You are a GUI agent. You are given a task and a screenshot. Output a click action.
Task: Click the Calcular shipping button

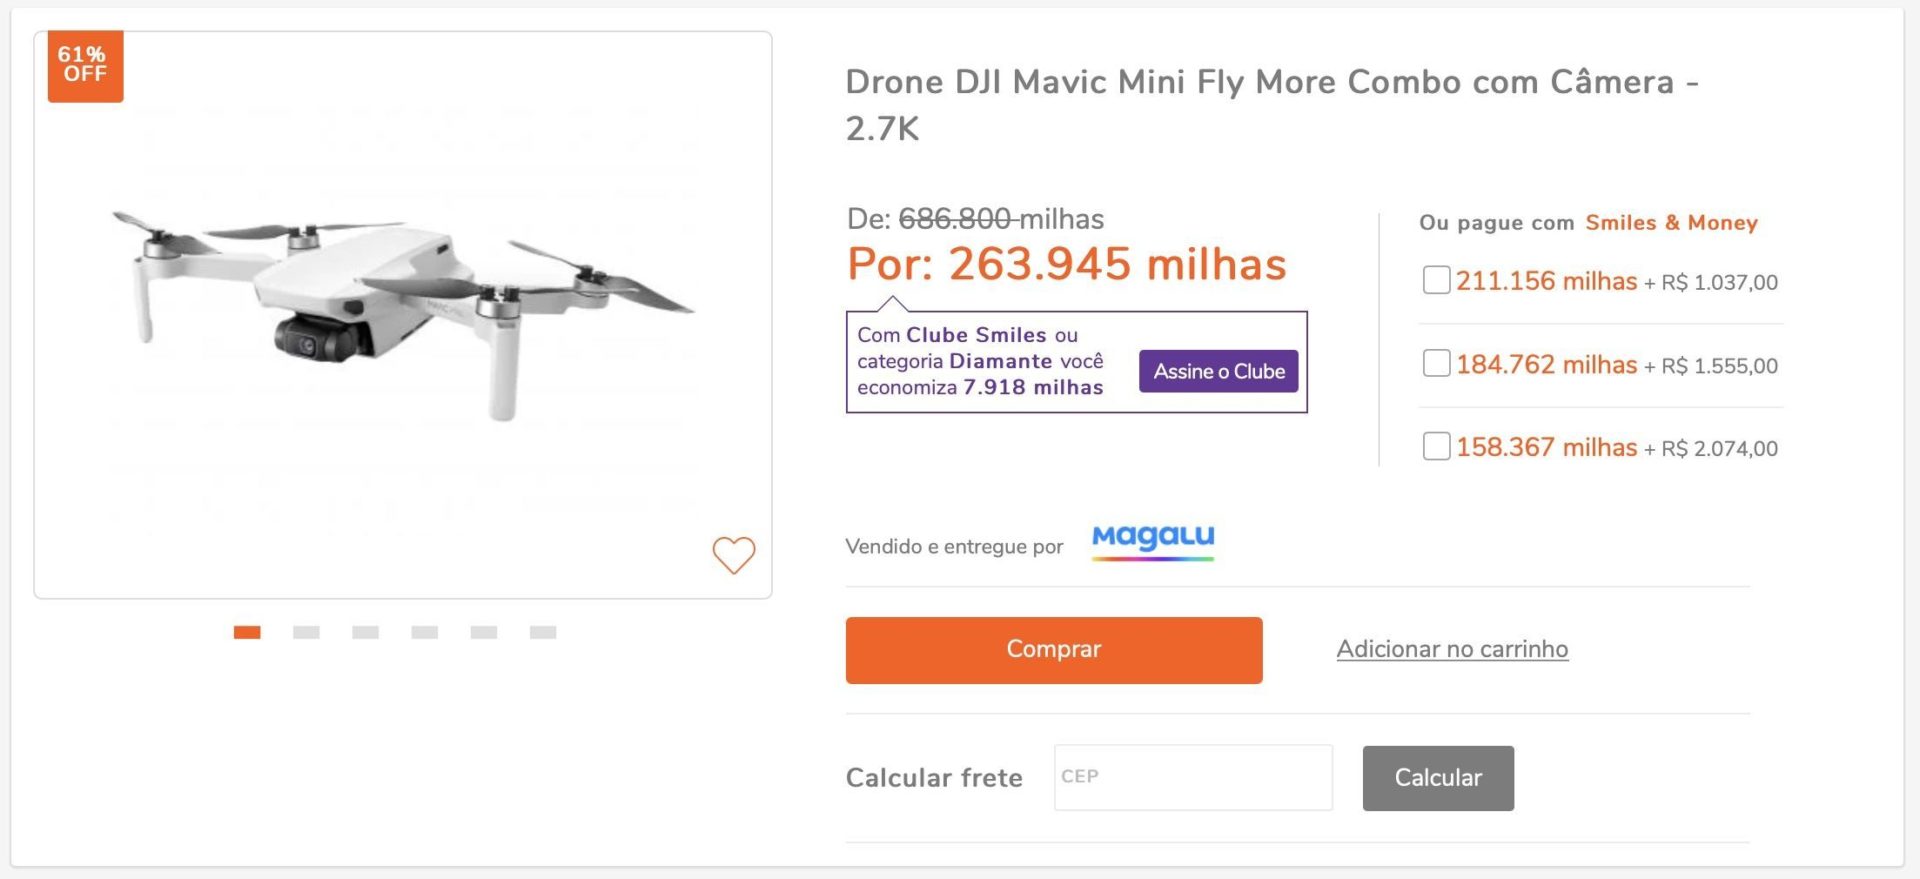[x=1438, y=778]
